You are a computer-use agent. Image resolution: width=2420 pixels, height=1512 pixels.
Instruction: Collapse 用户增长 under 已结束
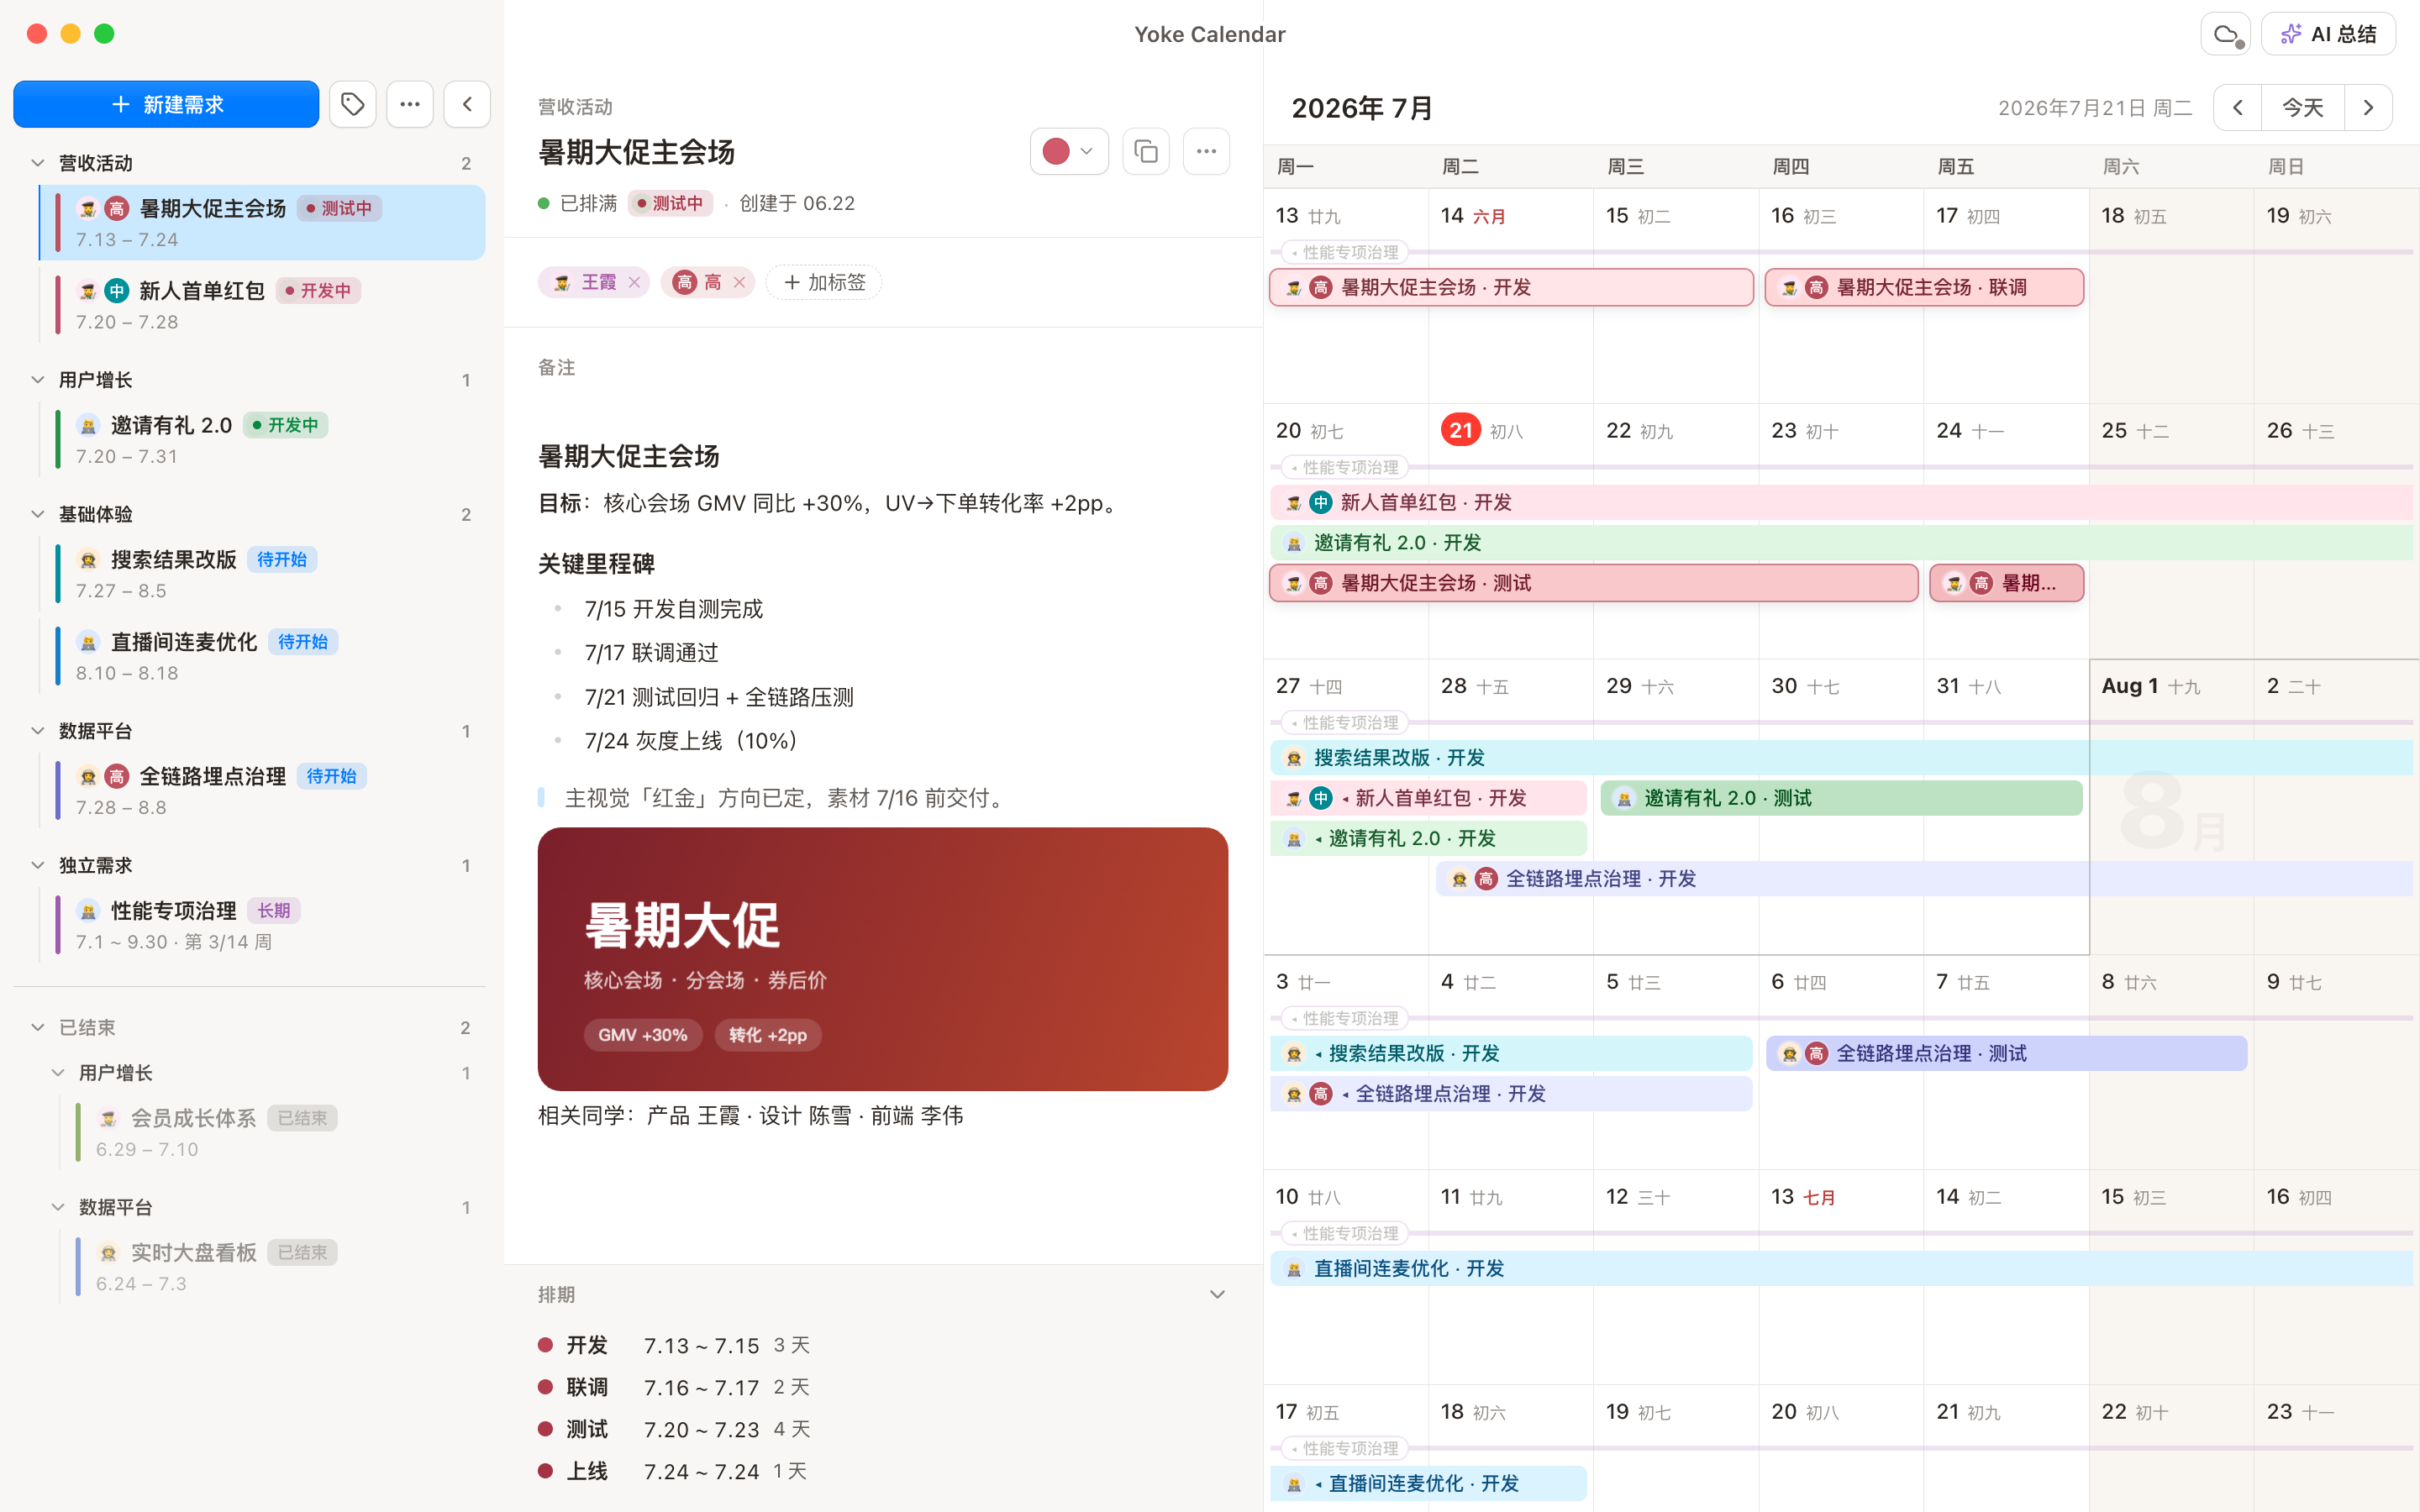pyautogui.click(x=58, y=1073)
